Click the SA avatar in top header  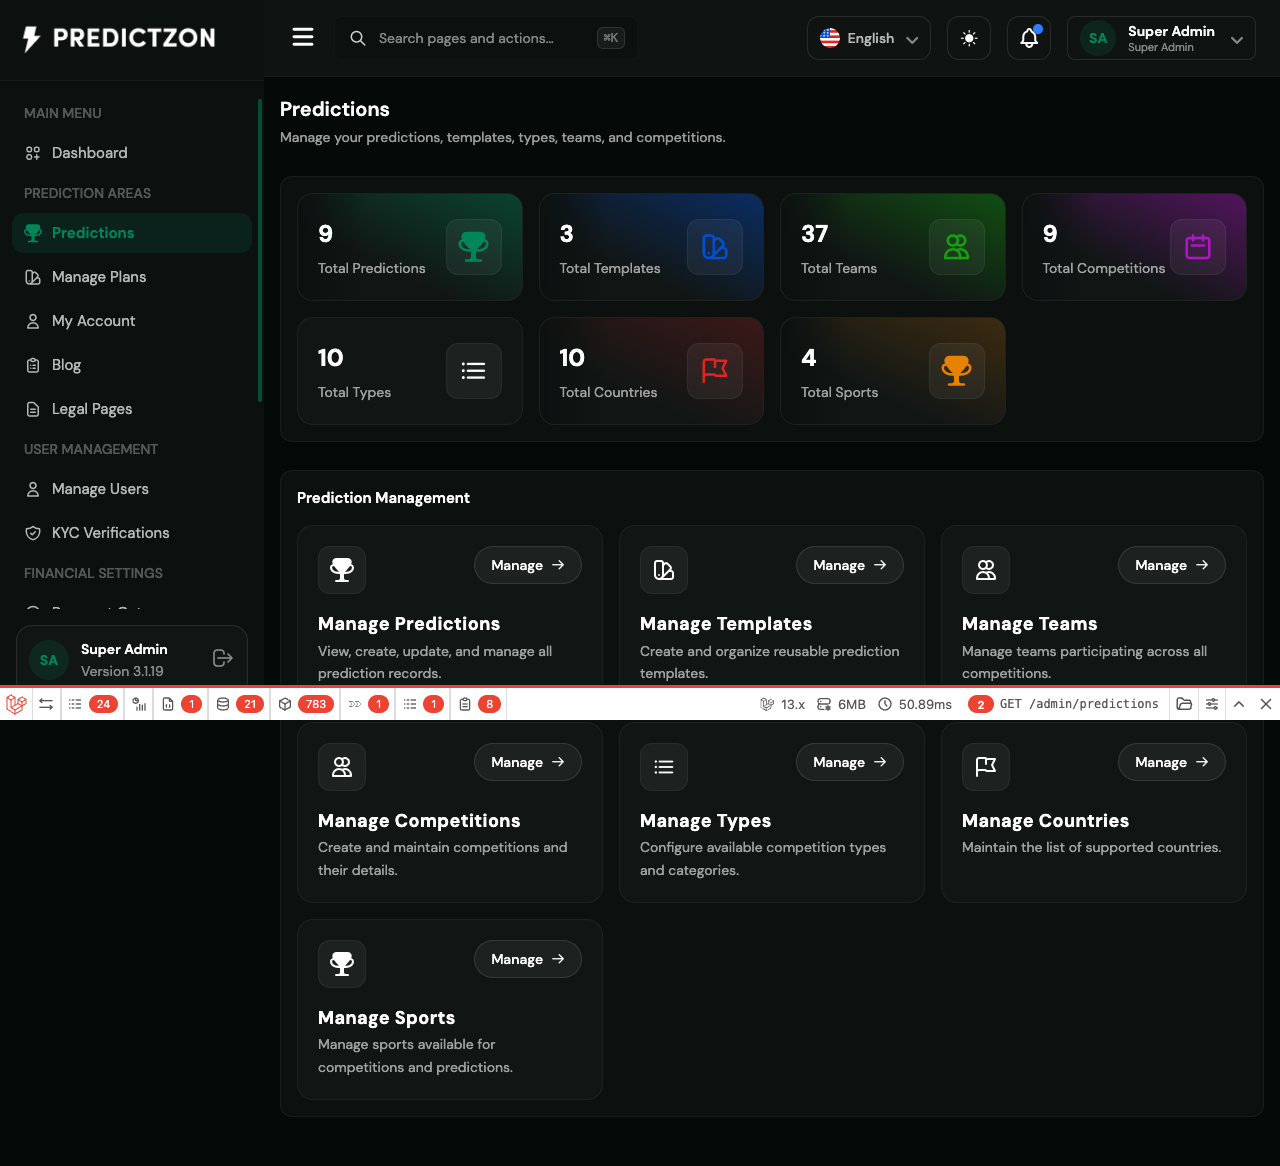pos(1098,38)
